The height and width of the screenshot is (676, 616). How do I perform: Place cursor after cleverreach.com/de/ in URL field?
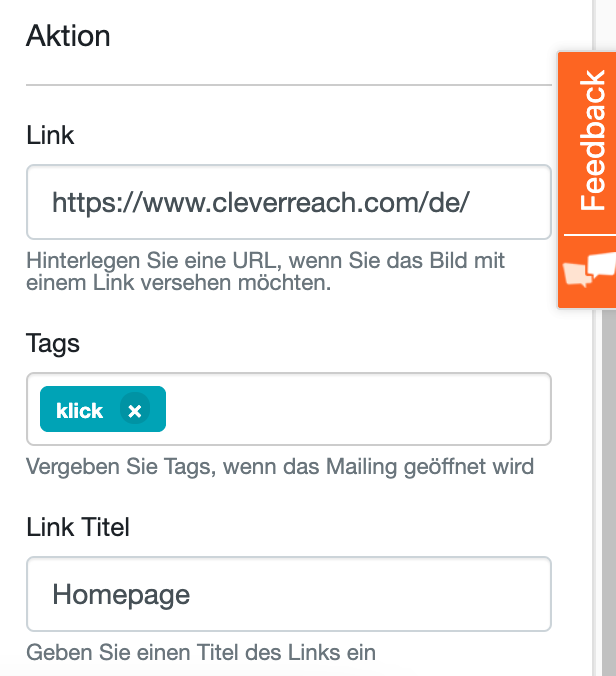coord(471,203)
